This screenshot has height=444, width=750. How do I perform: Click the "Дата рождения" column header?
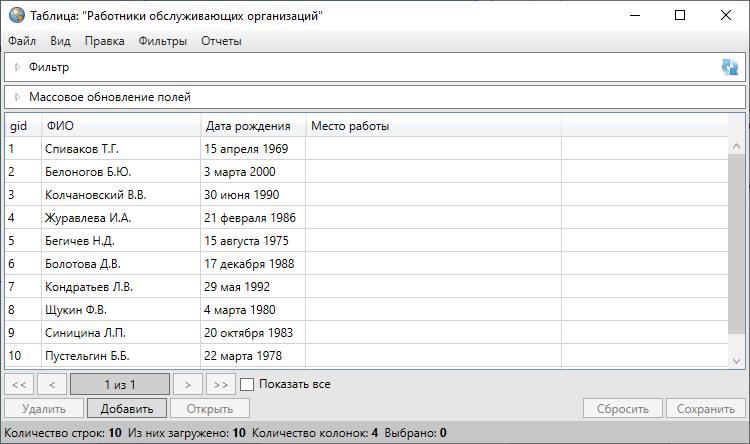click(252, 126)
